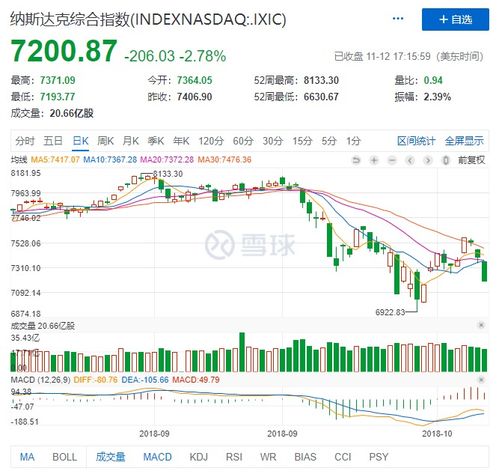Click the index title 纳斯达克综合指数
499x474 pixels.
69,19
